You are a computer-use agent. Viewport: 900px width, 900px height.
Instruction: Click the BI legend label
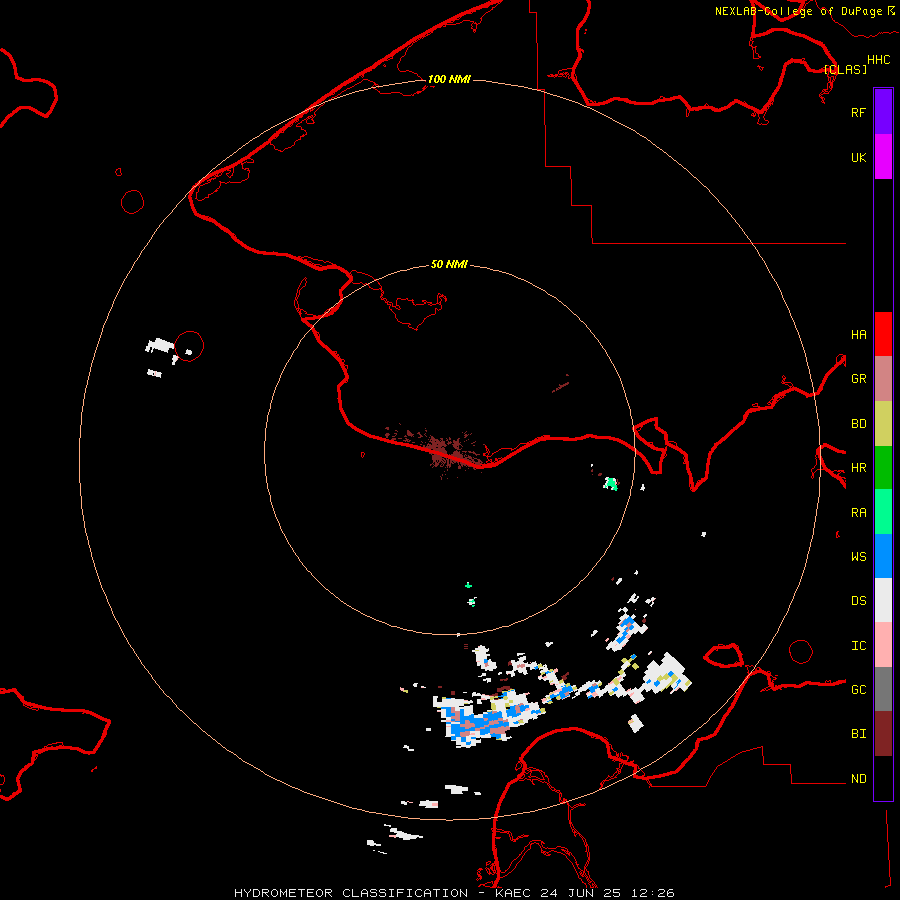pos(858,734)
